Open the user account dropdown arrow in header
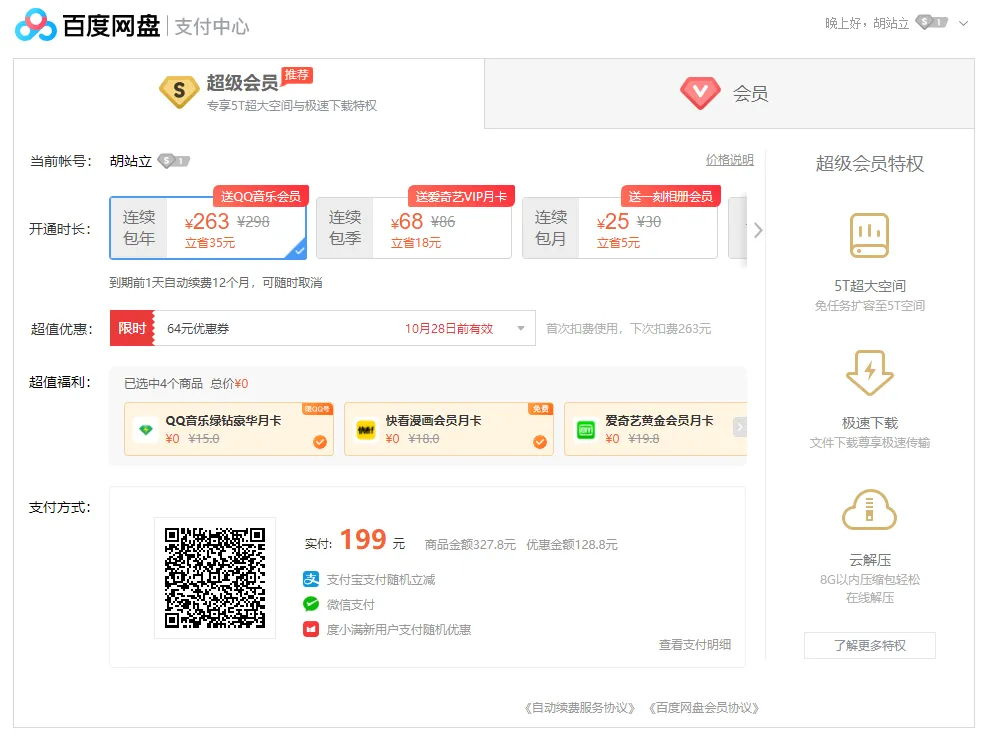This screenshot has width=998, height=747. pos(964,24)
